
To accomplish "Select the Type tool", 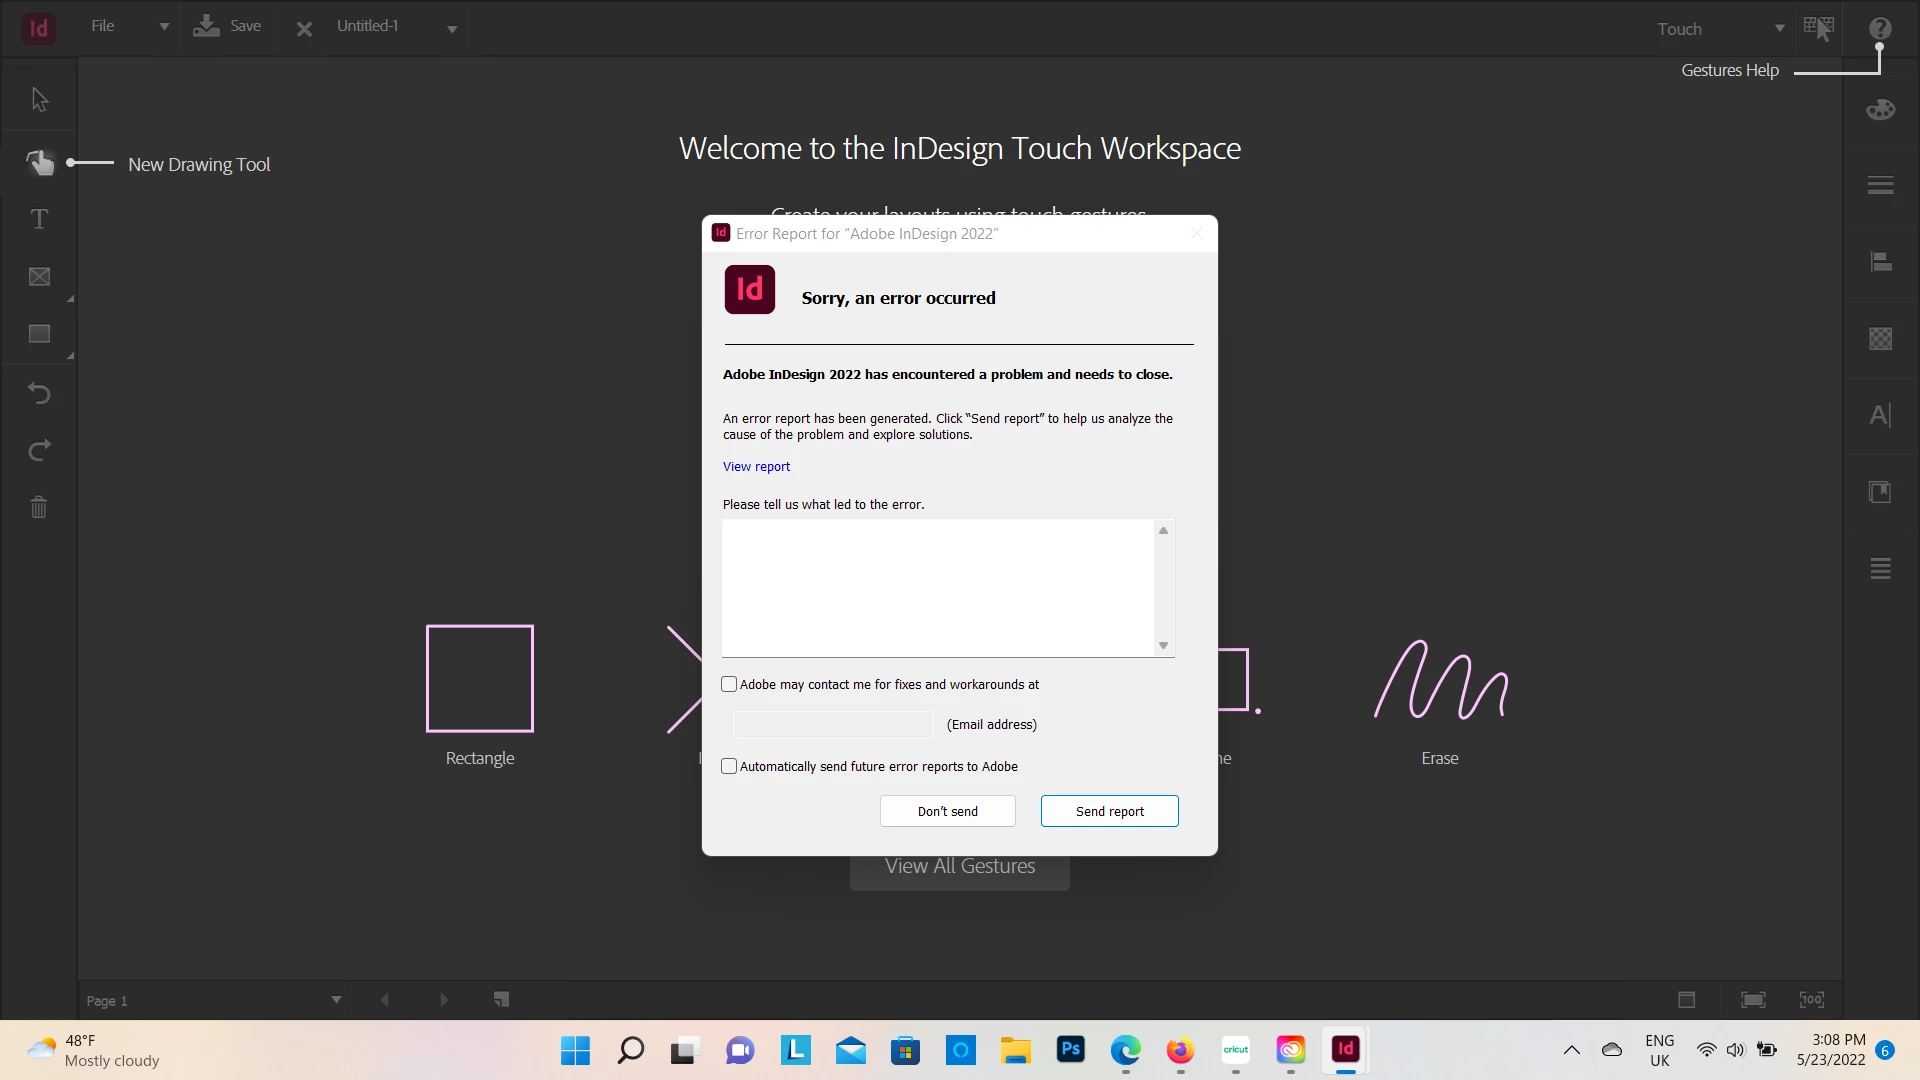I will (x=39, y=219).
